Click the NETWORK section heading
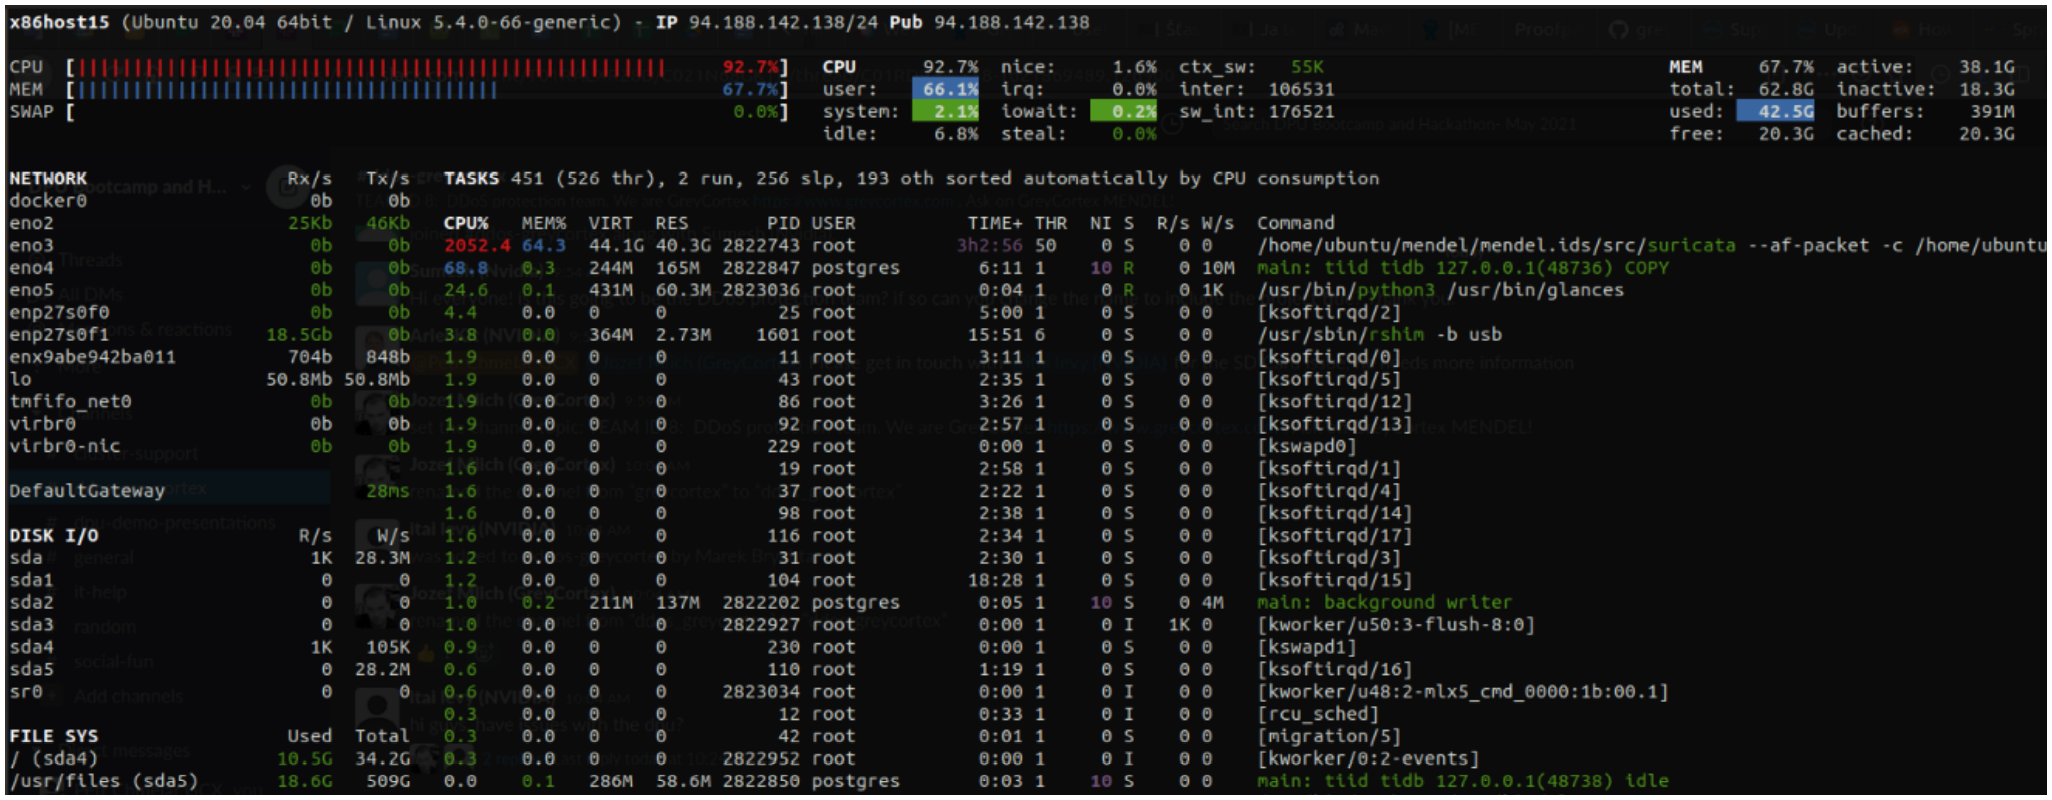Image resolution: width=2052 pixels, height=800 pixels. point(48,178)
